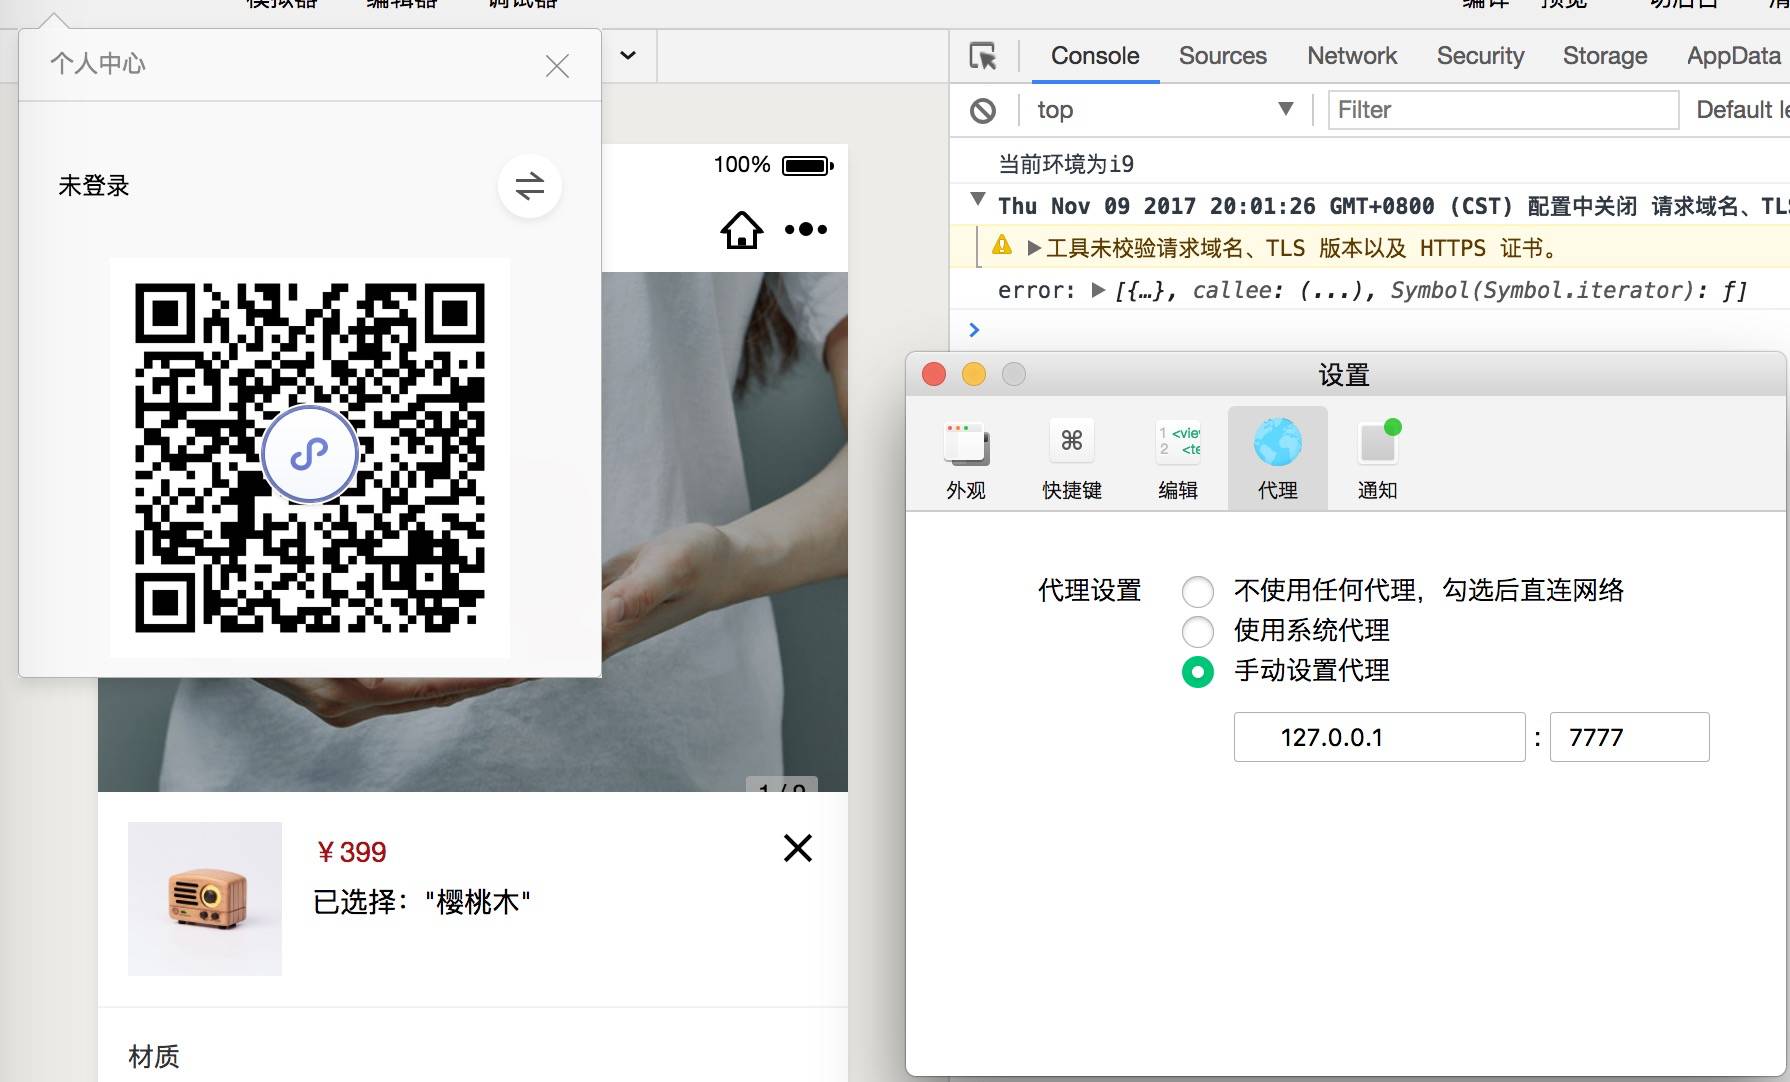Select 手动设置代理 radio option

click(1197, 672)
